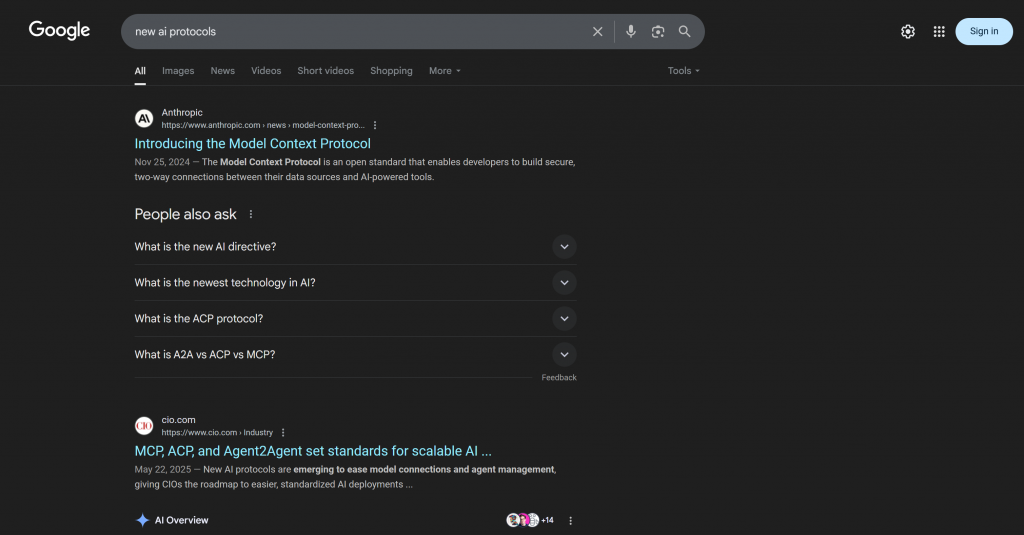Open the Tools dropdown
Screen dimensions: 1024x535
pyautogui.click(x=683, y=71)
